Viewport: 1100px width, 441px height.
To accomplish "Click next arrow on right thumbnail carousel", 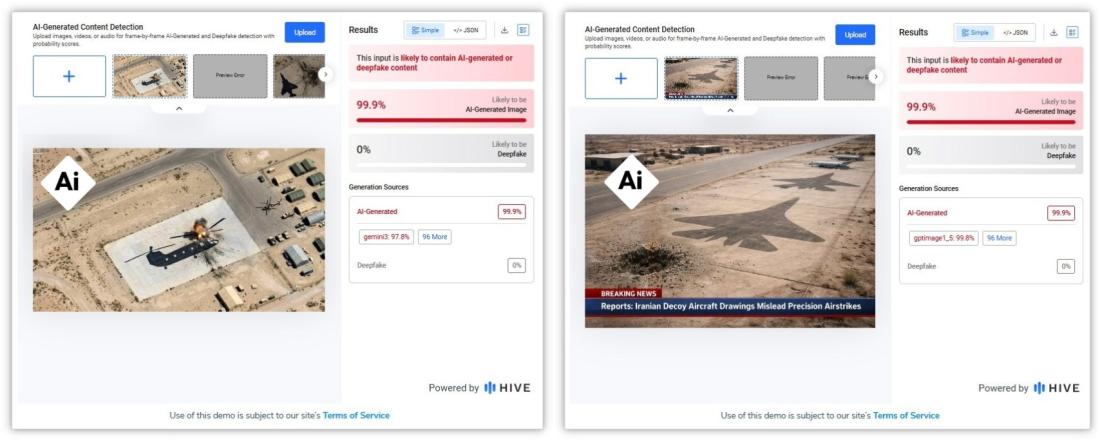I will click(x=876, y=76).
